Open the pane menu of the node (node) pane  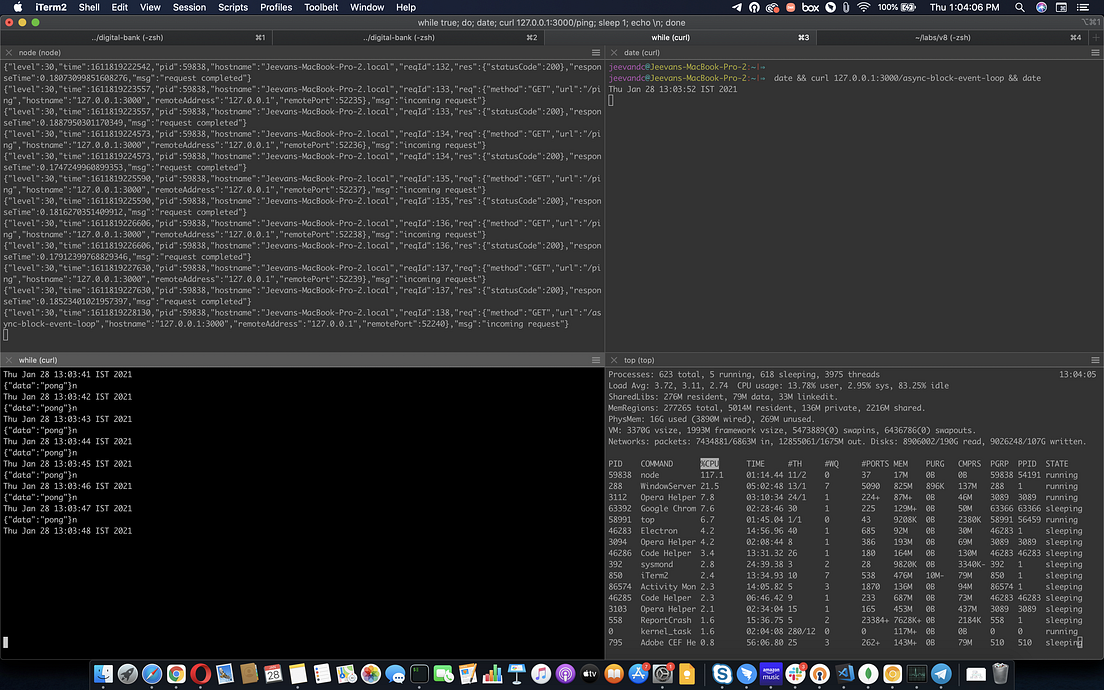594,52
